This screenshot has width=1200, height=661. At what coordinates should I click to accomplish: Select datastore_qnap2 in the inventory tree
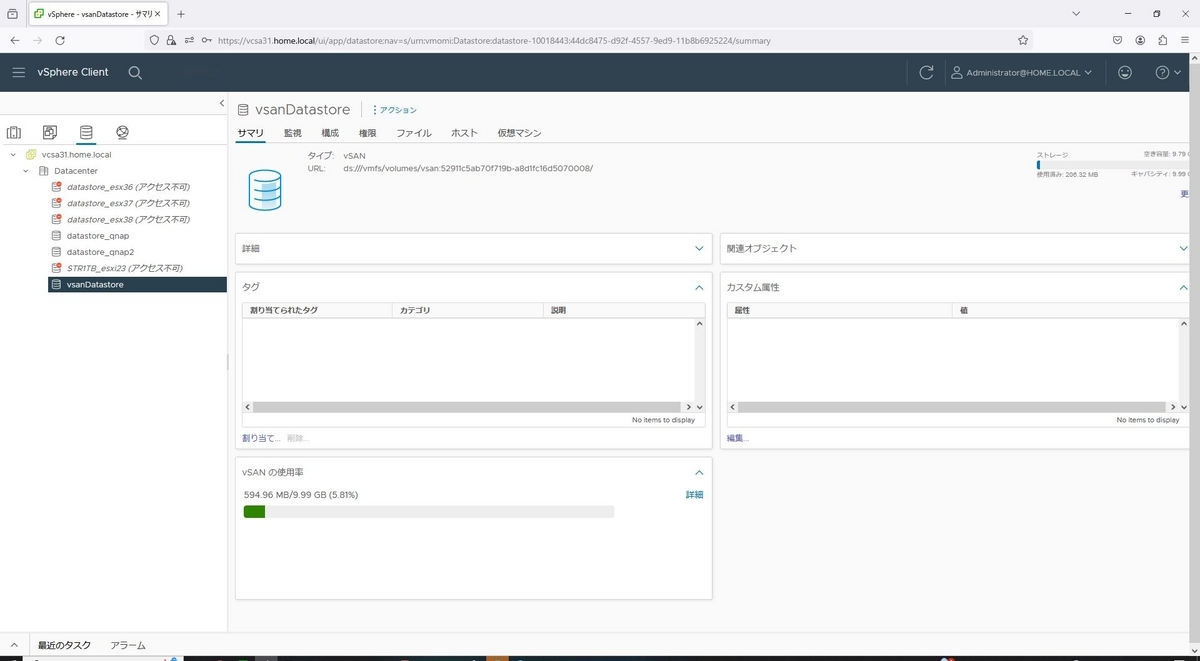[x=100, y=252]
